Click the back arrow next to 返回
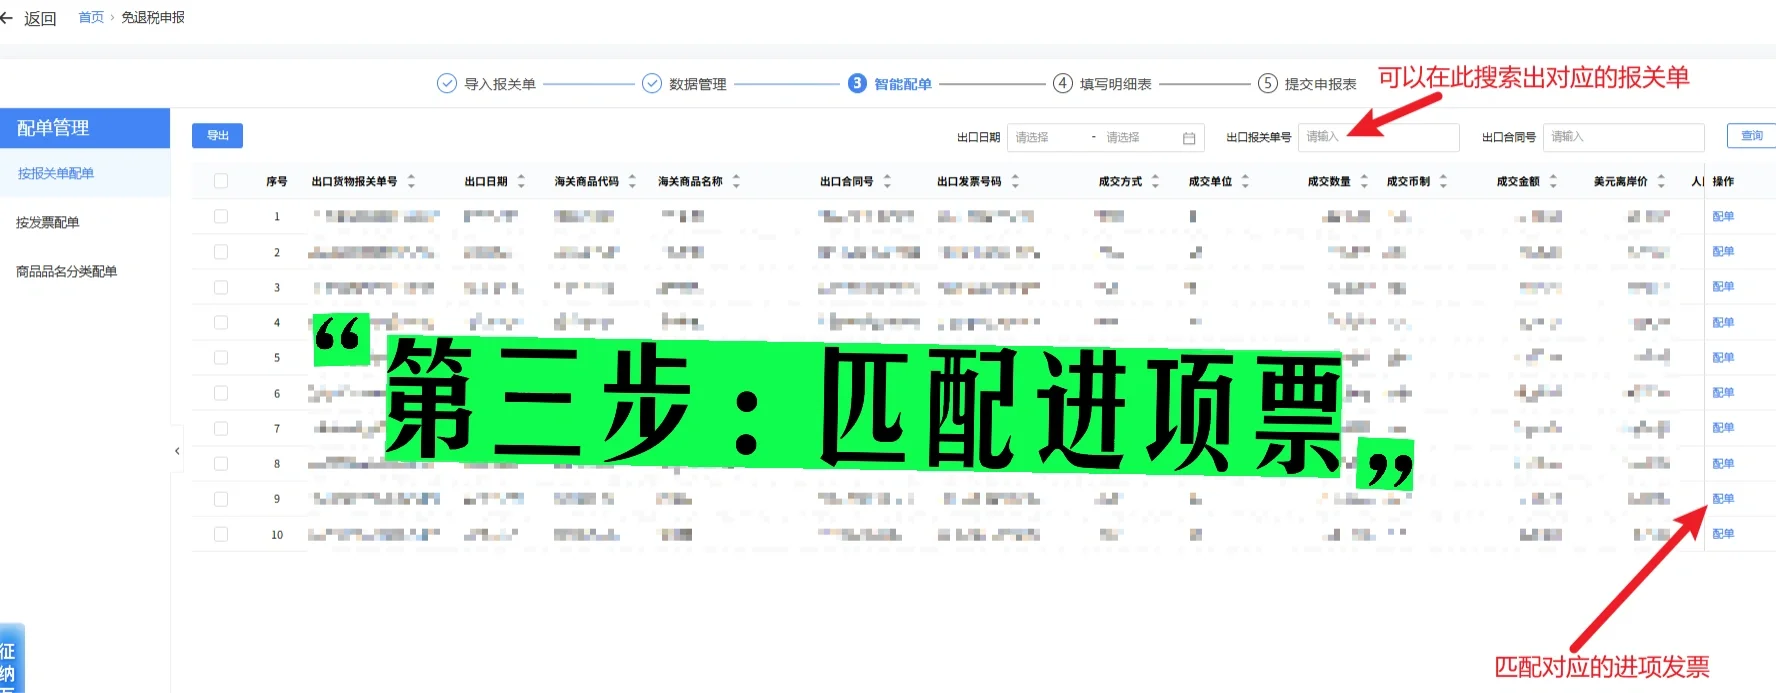This screenshot has height=693, width=1776. pyautogui.click(x=6, y=18)
